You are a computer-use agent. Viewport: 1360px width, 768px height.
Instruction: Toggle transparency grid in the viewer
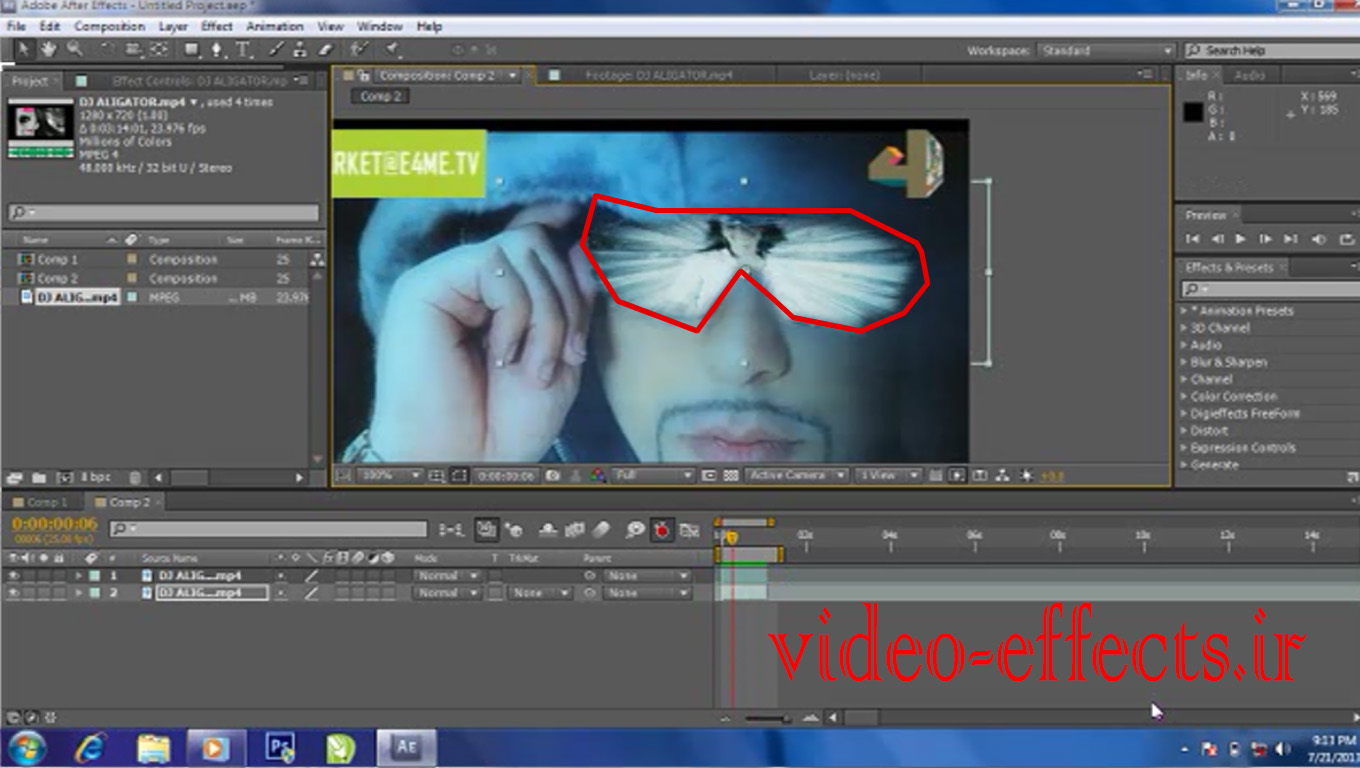(731, 476)
